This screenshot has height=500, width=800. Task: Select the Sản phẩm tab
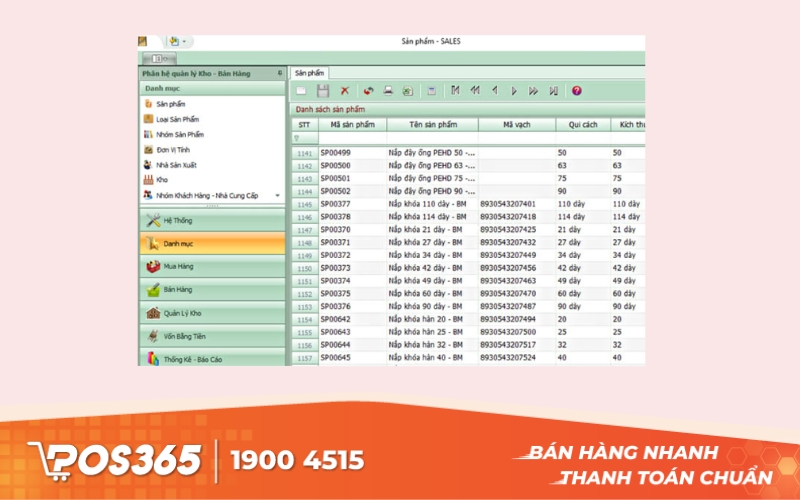309,73
